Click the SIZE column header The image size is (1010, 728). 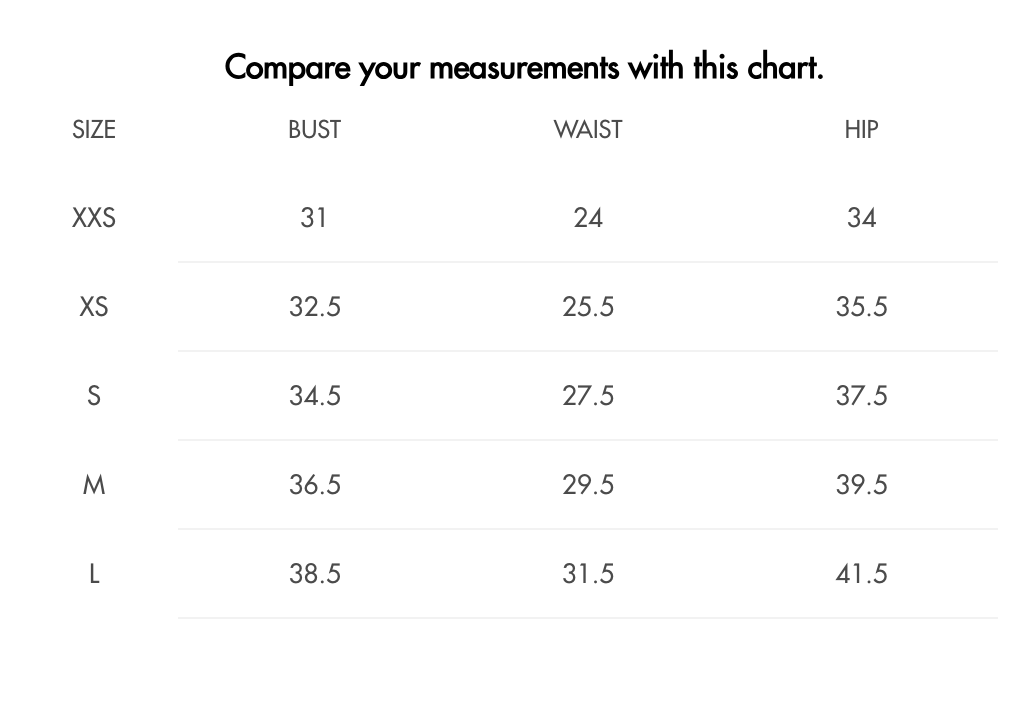pos(94,130)
